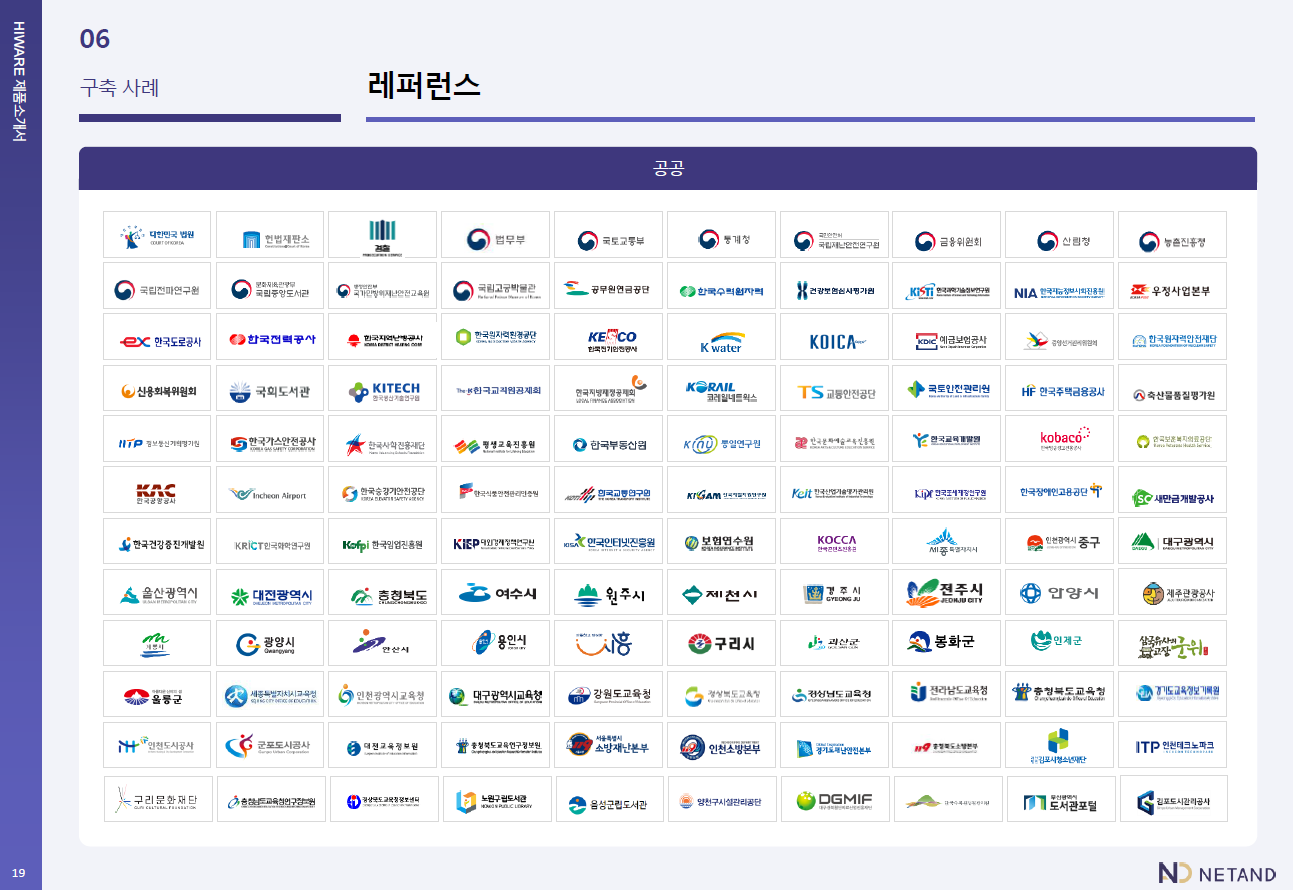The image size is (1293, 890).
Task: Open the 울산광역시 logo
Action: pos(157,593)
